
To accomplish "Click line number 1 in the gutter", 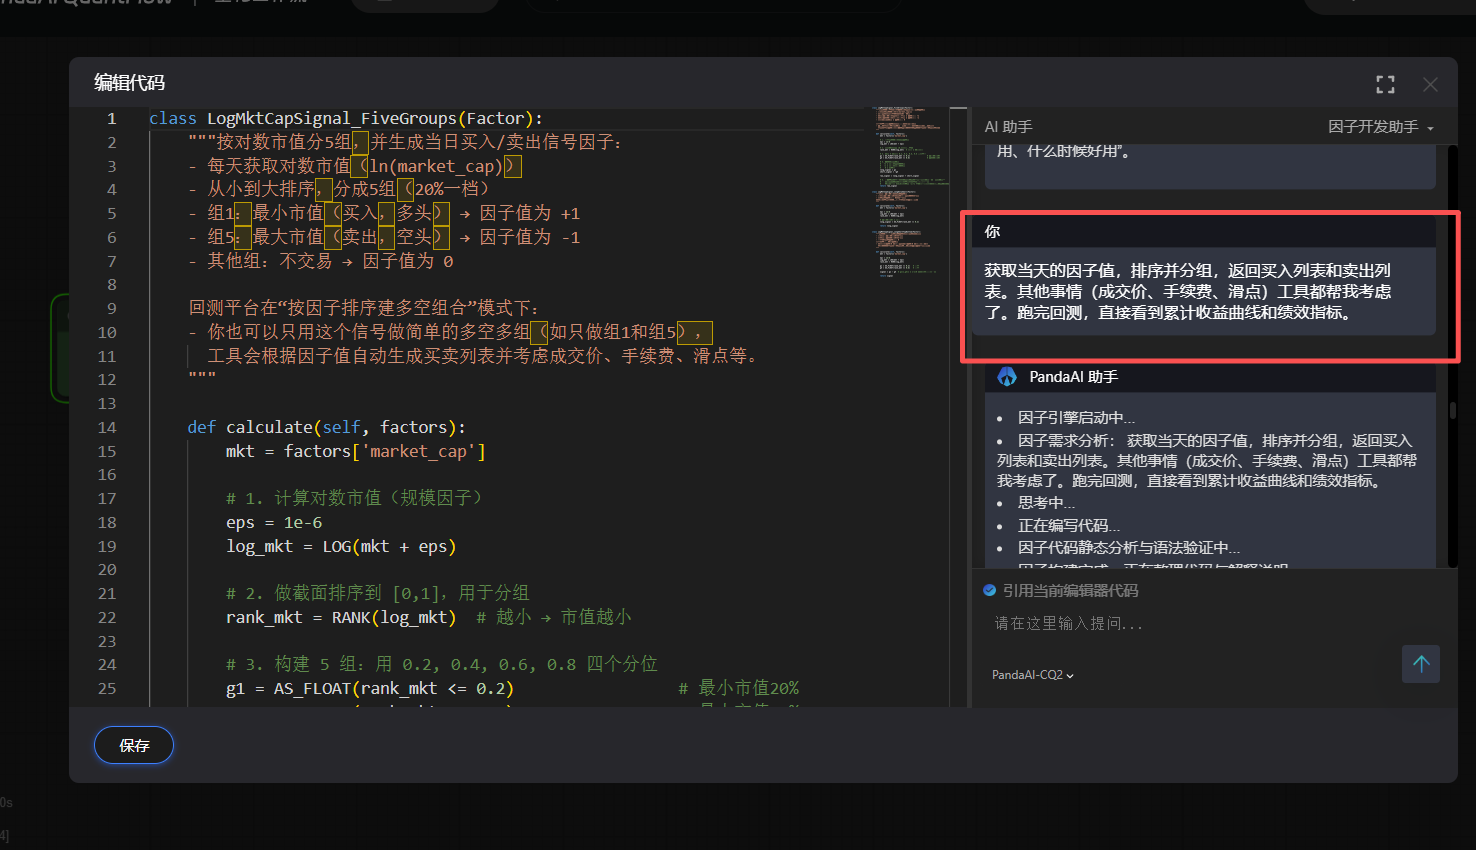I will (x=112, y=119).
